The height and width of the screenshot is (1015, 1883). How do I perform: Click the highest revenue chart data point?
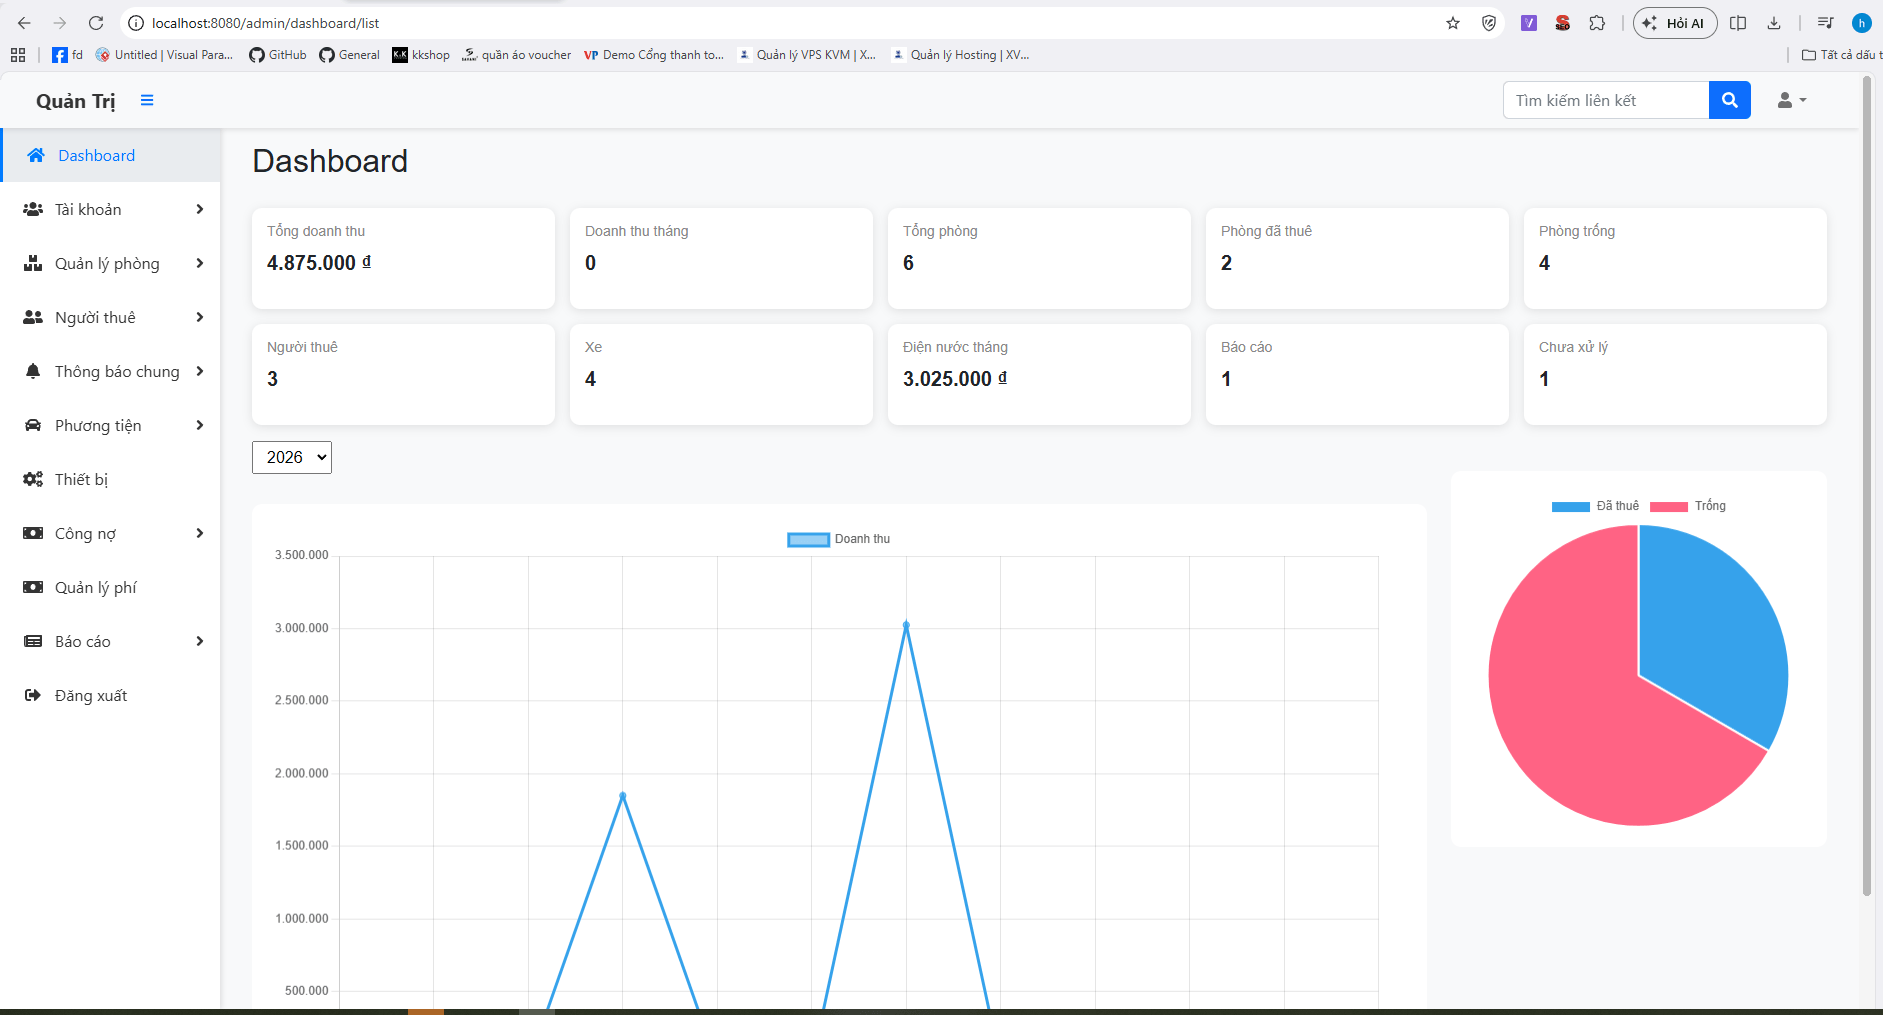pos(906,625)
